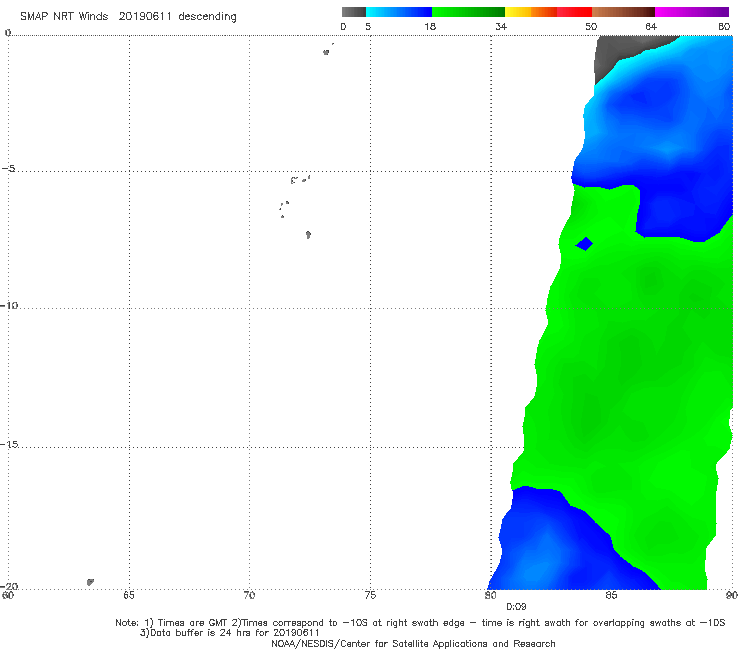Click the latitude axis label "-15"
Screen dimensions: 740x650
9,444
